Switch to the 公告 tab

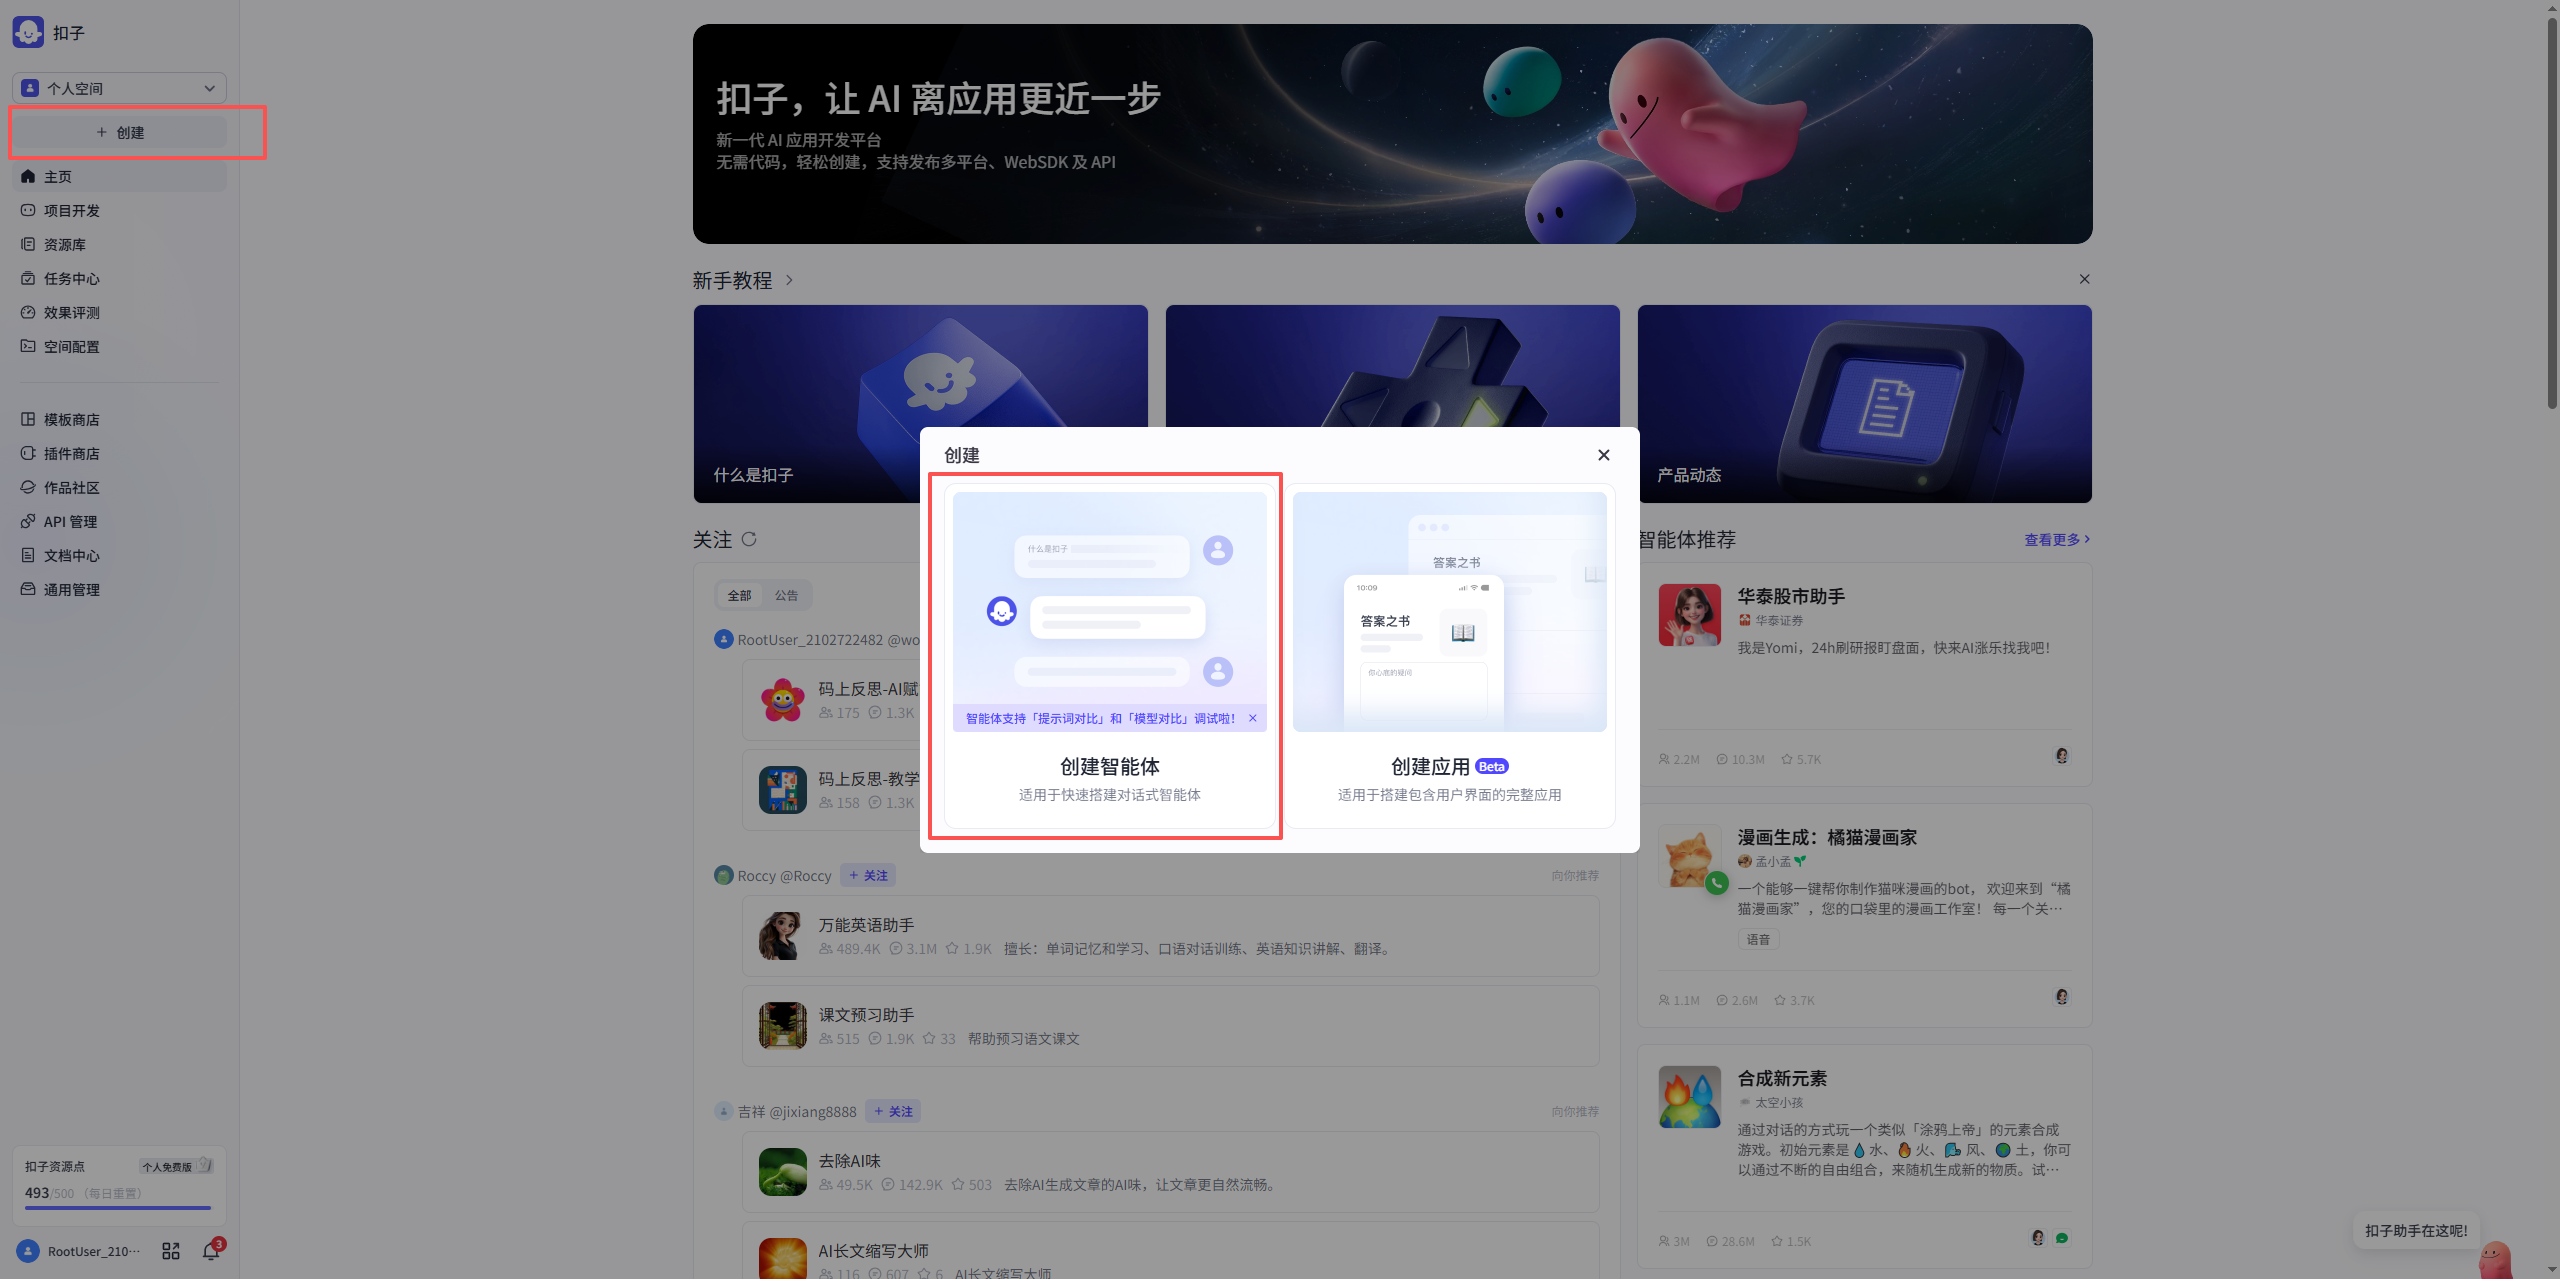coord(787,594)
